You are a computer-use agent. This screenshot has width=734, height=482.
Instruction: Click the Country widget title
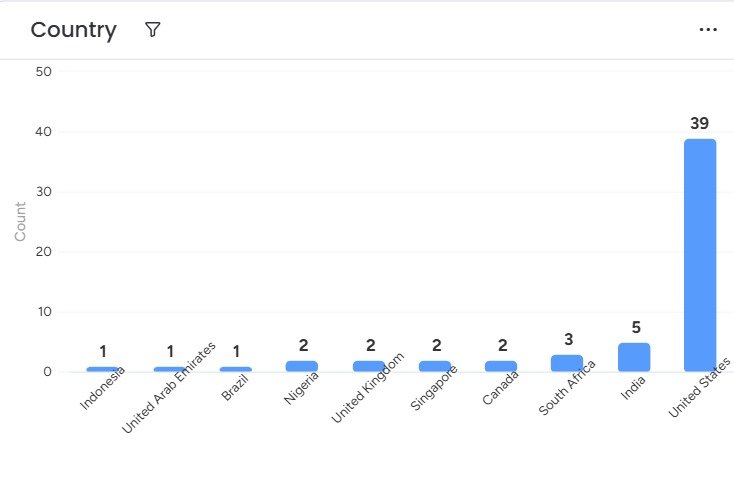coord(73,30)
